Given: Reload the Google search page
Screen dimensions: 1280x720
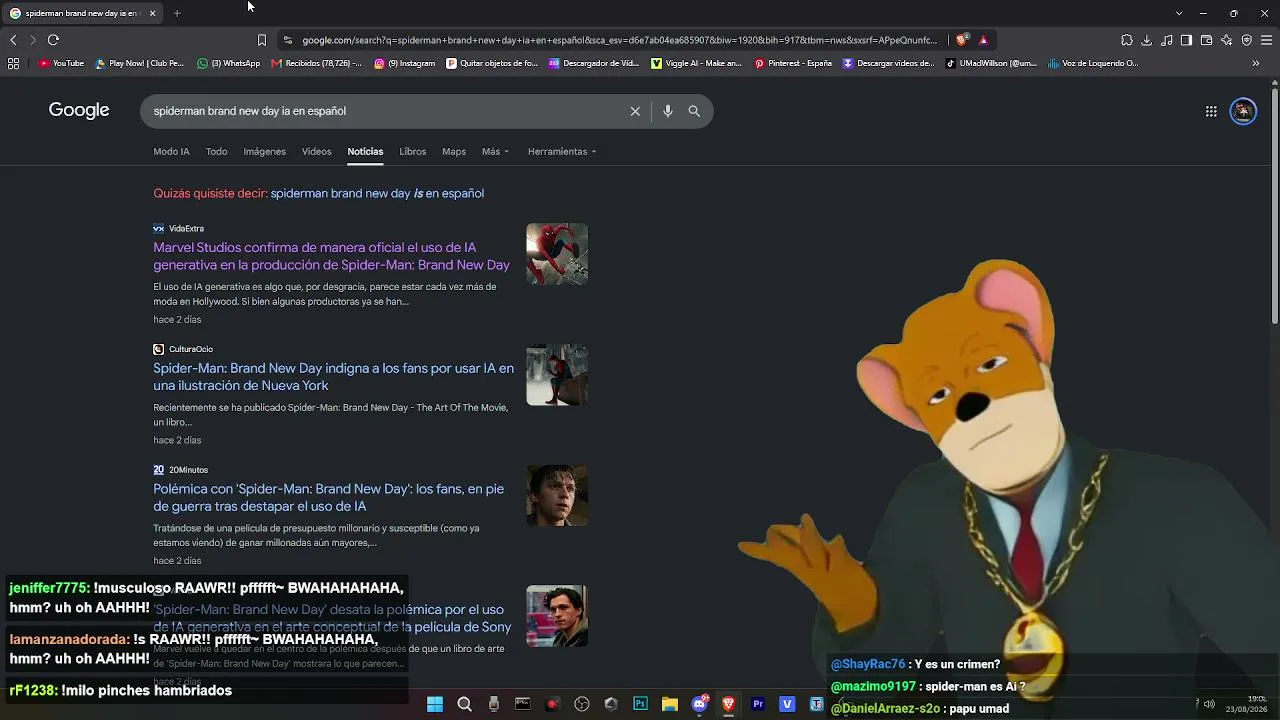Looking at the screenshot, I should (53, 40).
